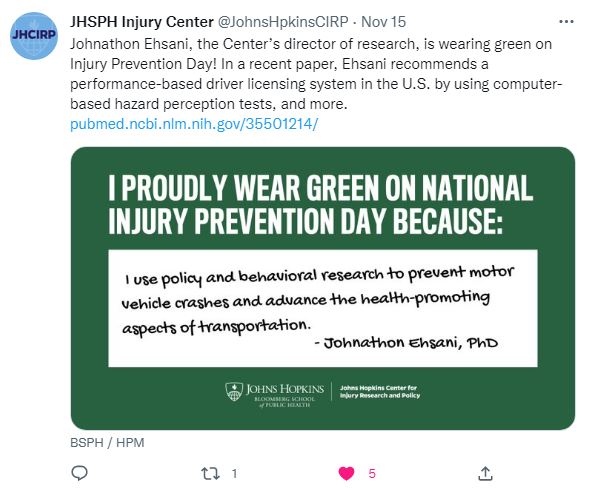Viewport: 590px width, 488px height.
Task: Click the @JohnsHpkinsCIRP handle
Action: coord(283,22)
